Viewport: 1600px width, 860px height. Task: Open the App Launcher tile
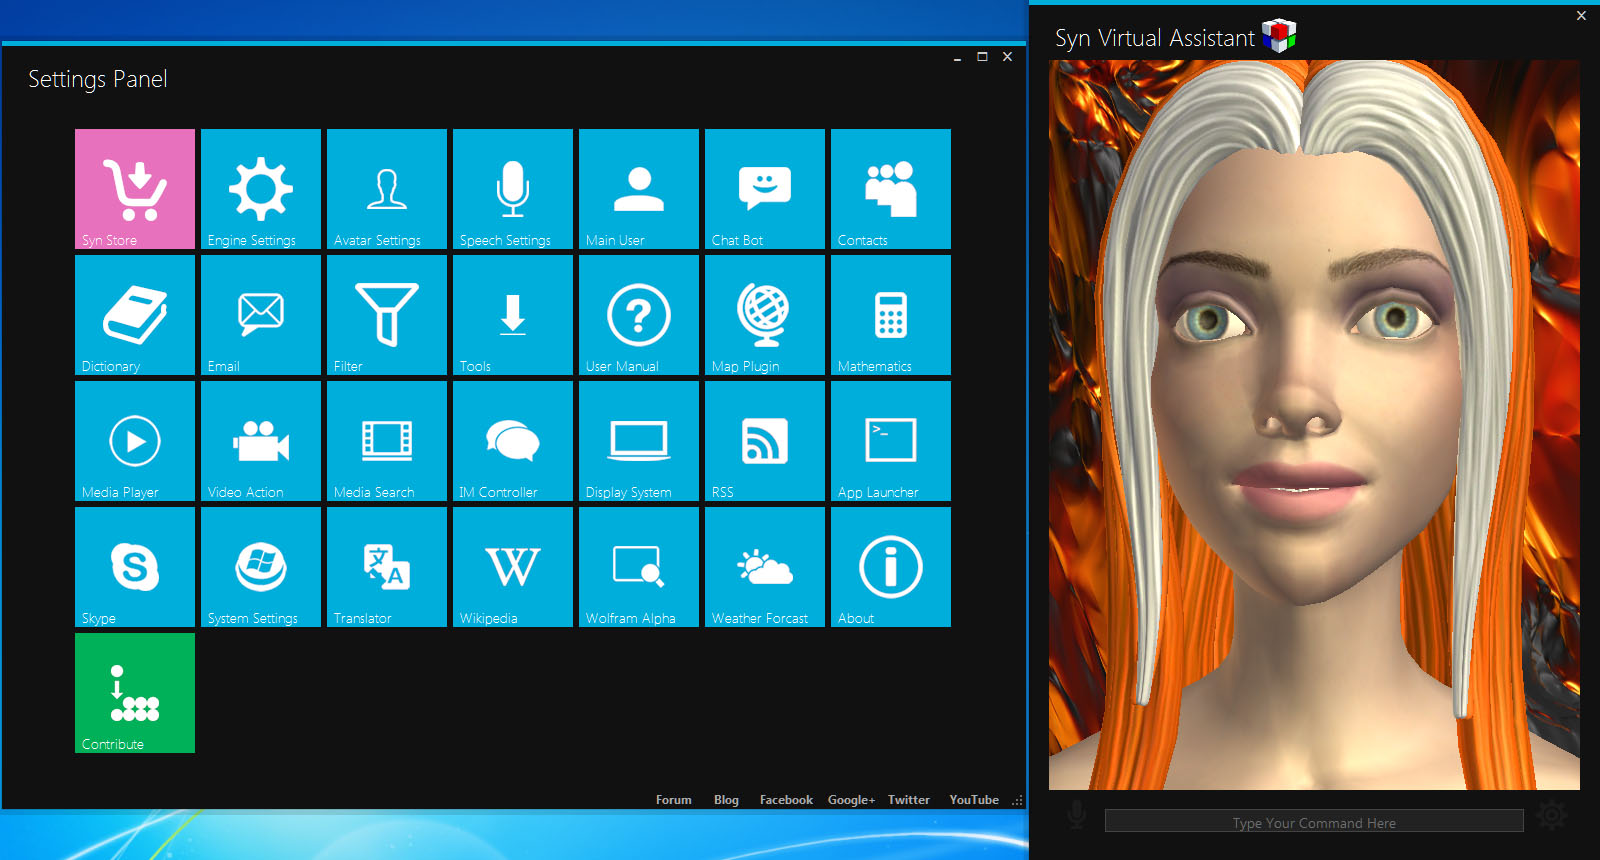891,441
